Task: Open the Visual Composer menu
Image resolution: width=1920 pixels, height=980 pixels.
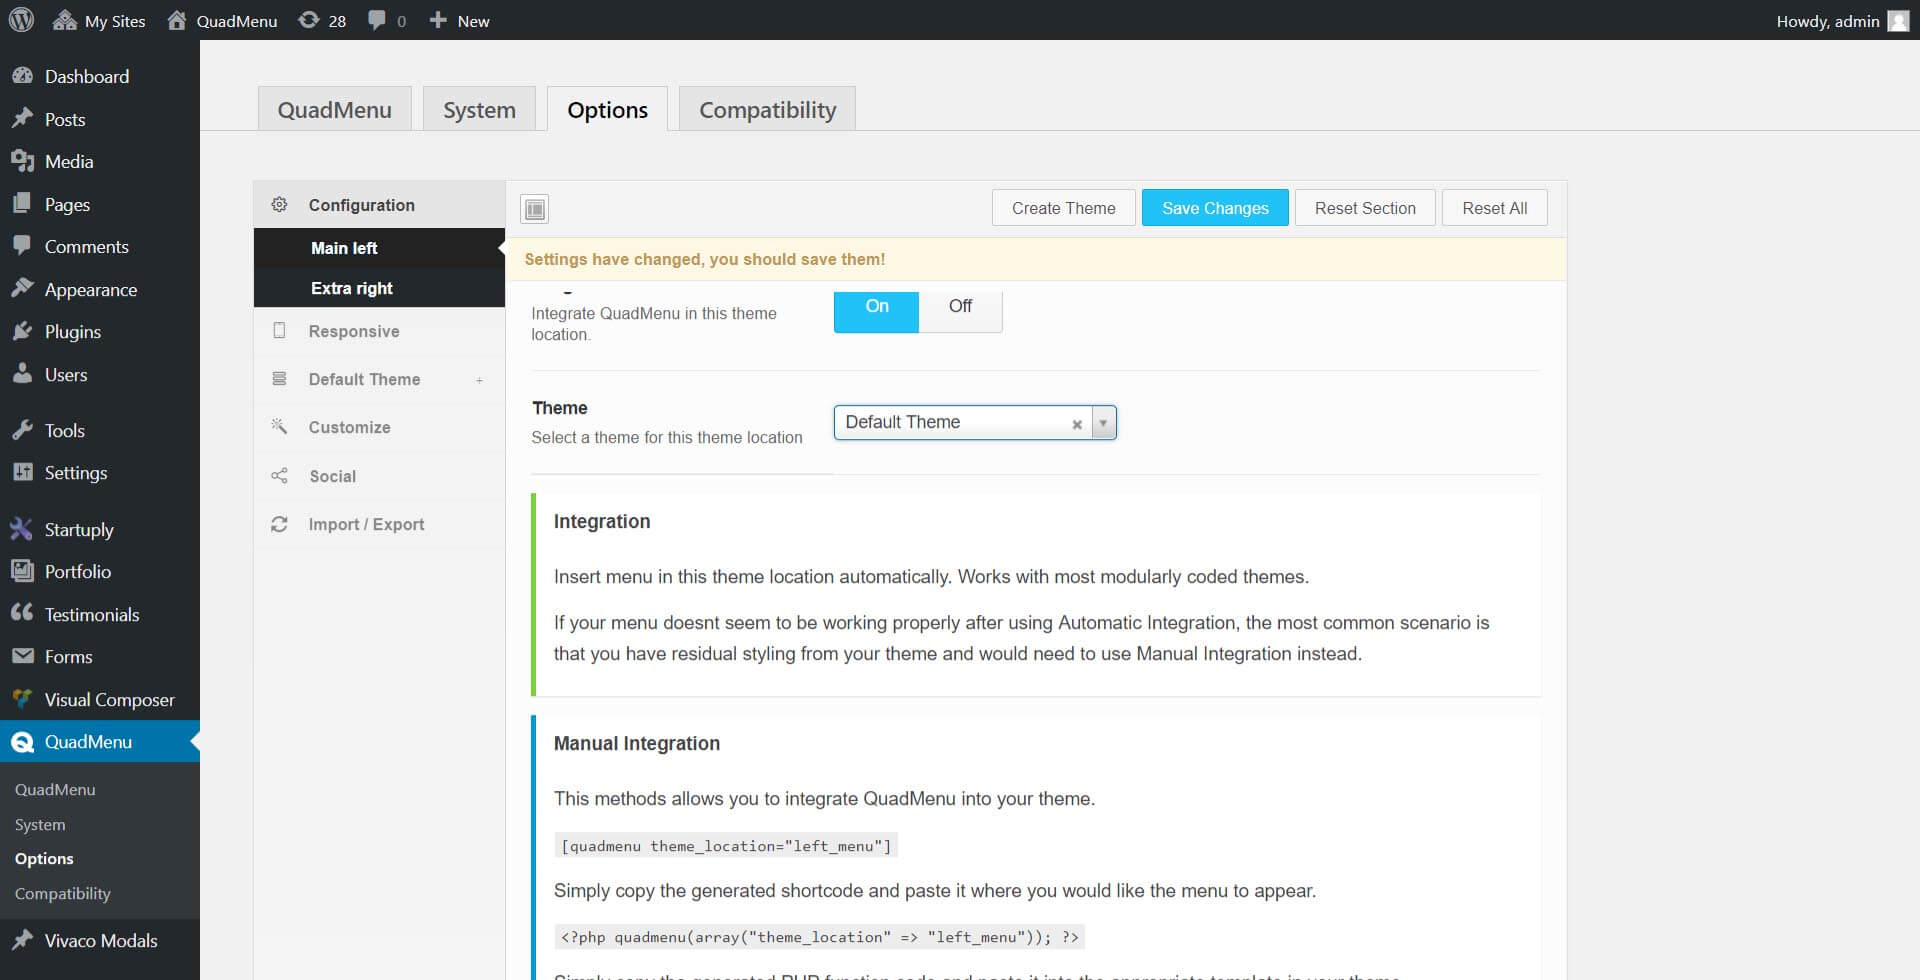Action: pyautogui.click(x=100, y=699)
